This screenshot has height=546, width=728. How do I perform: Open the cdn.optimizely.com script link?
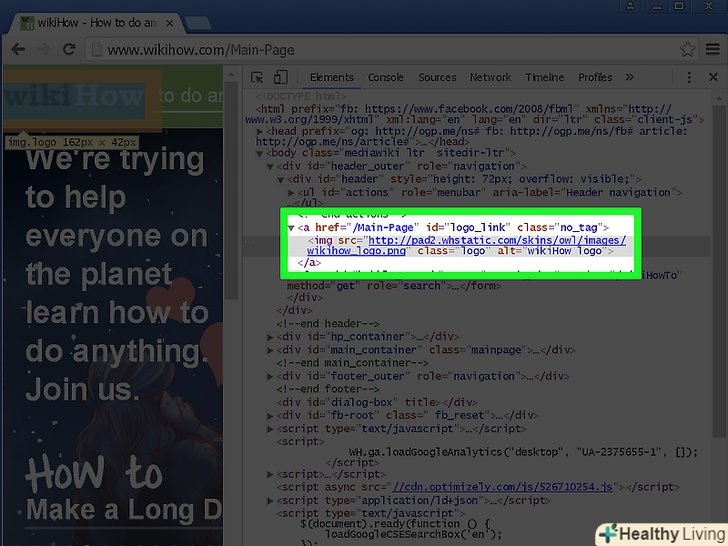502,487
